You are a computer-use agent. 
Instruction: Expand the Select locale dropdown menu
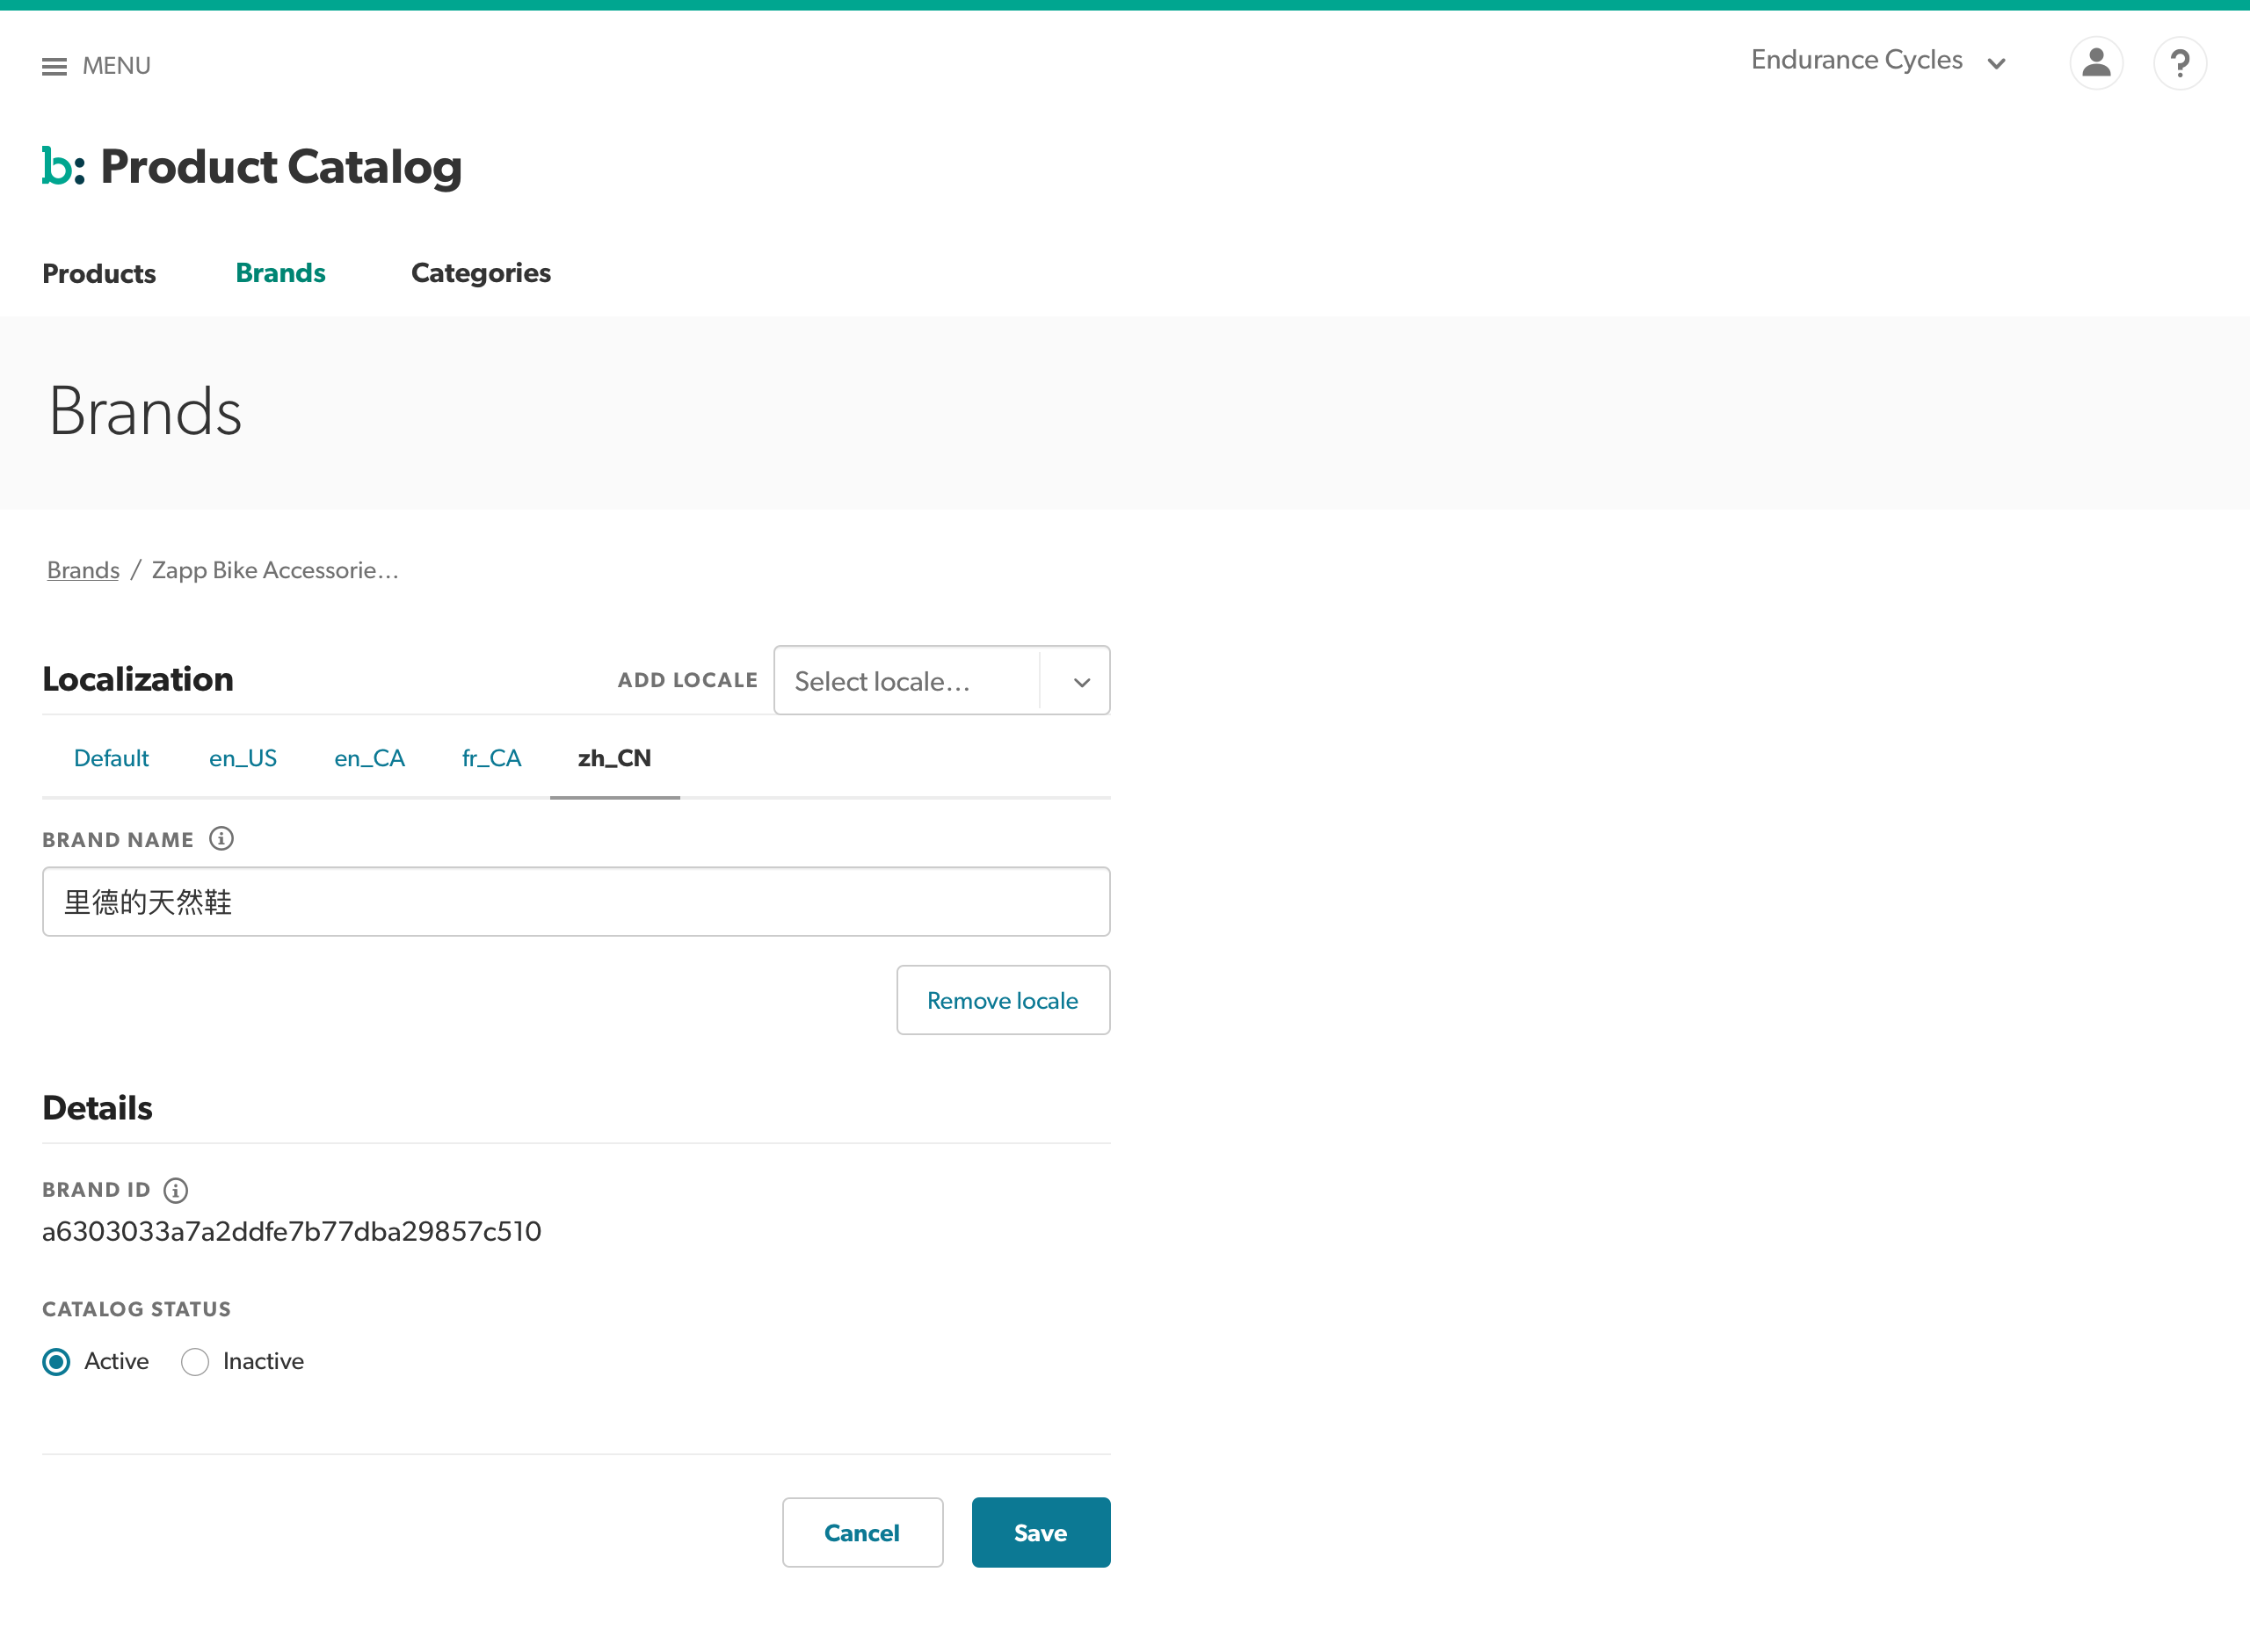(941, 681)
